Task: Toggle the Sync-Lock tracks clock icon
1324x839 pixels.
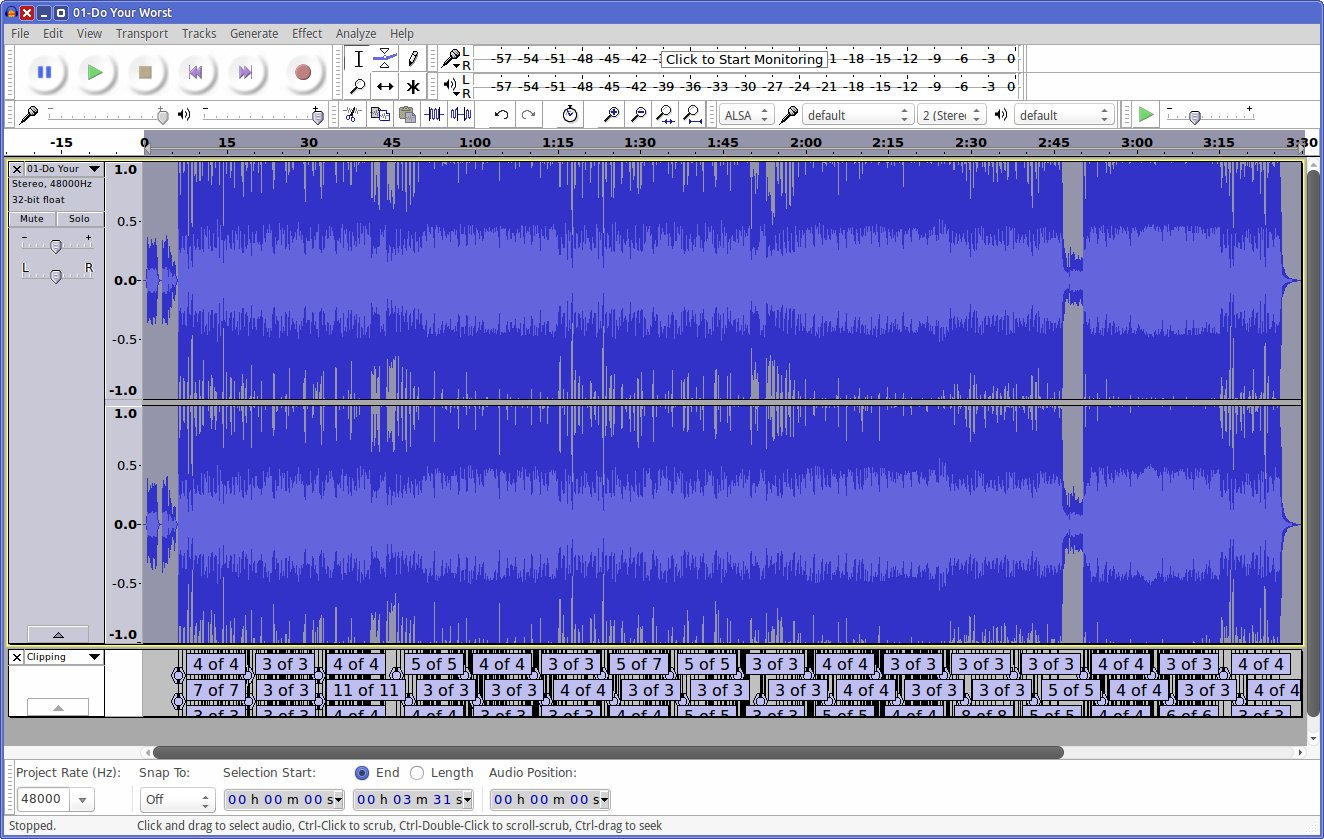Action: 570,115
